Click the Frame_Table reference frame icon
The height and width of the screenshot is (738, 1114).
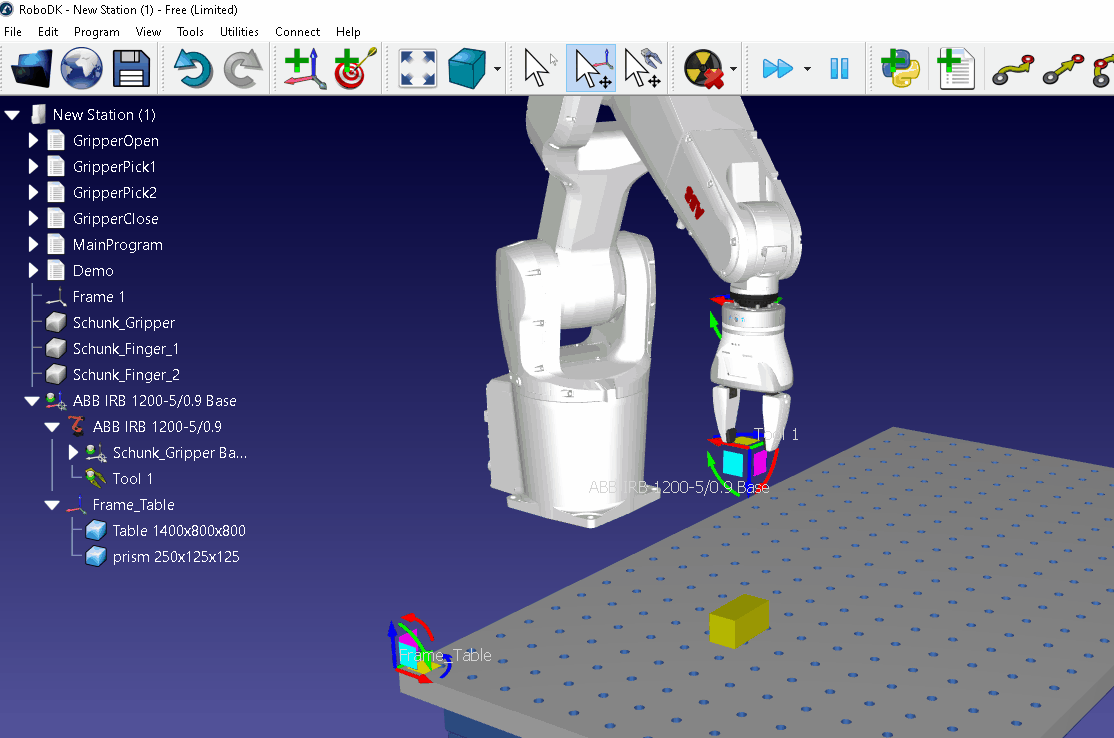(x=76, y=505)
